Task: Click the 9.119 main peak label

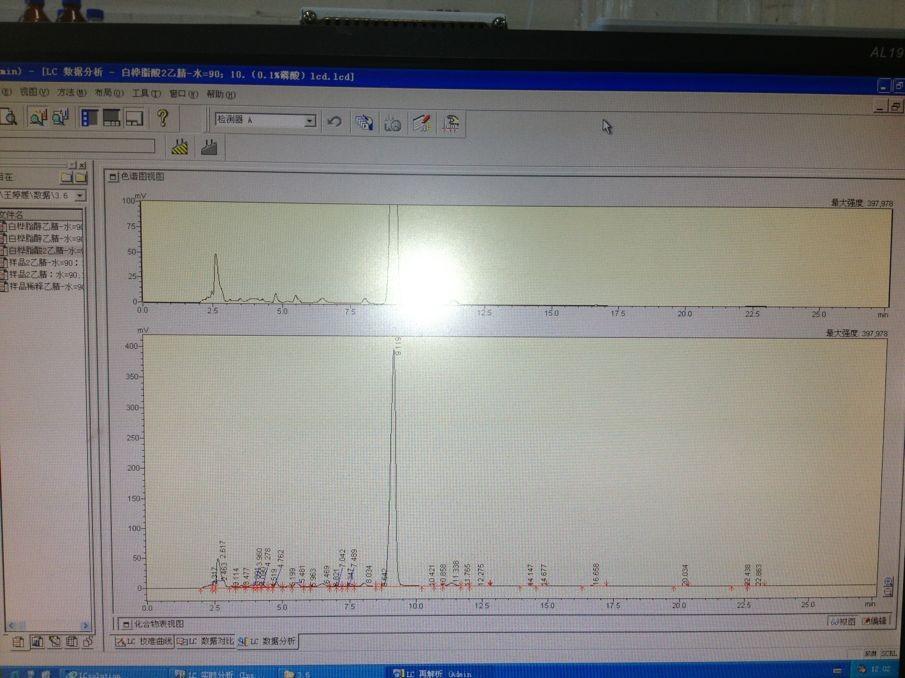Action: point(398,346)
